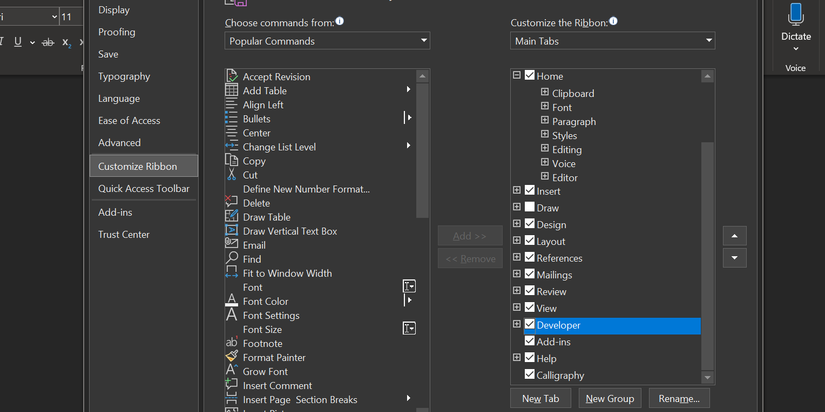Toggle the Developer tab checkbox

click(530, 325)
